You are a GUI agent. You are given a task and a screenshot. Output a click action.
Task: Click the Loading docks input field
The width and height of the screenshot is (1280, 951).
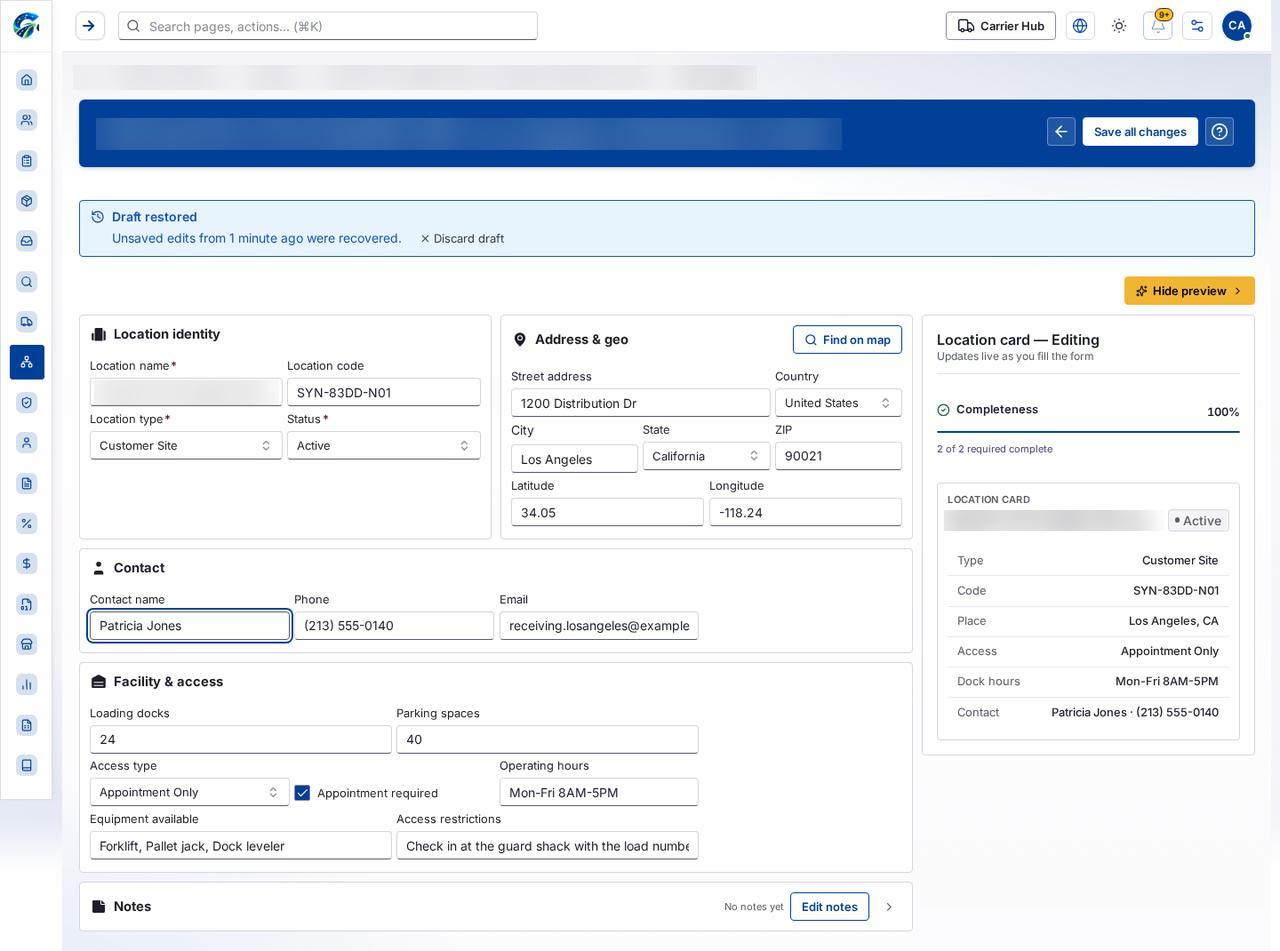(241, 740)
